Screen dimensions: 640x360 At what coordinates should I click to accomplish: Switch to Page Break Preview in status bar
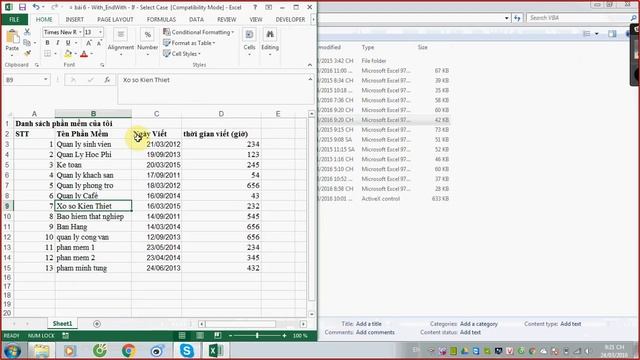click(x=218, y=336)
